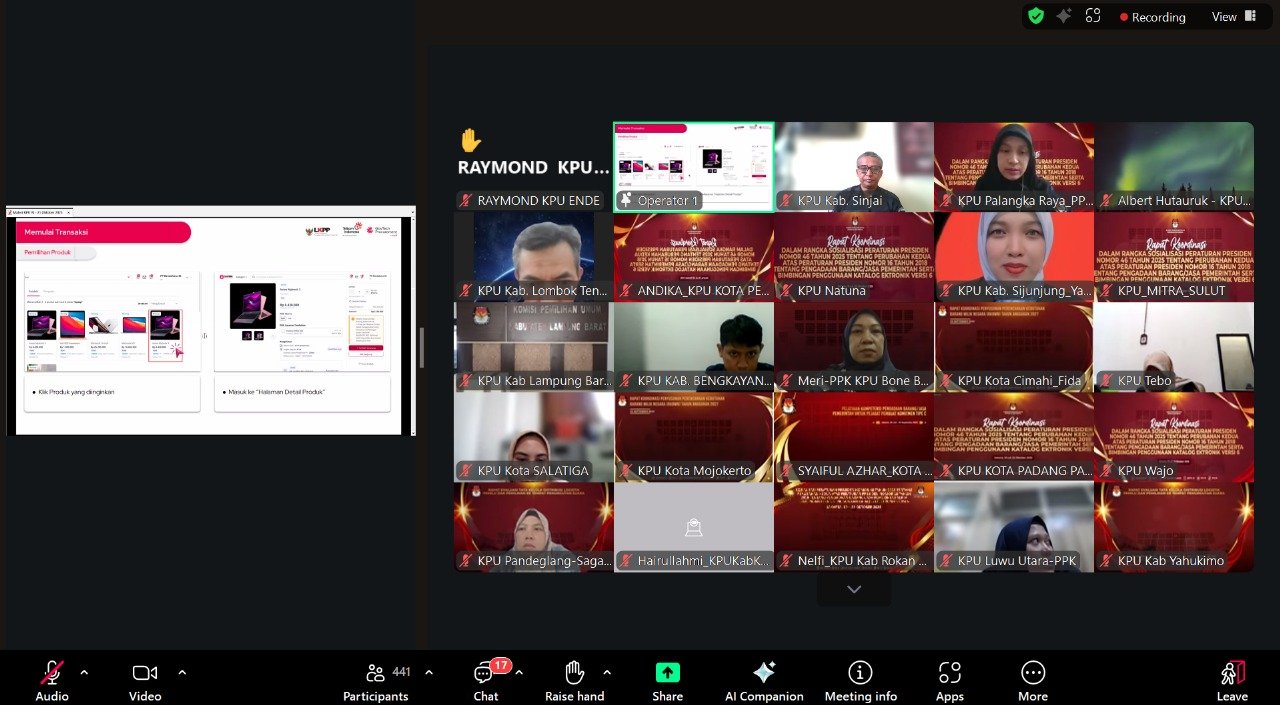This screenshot has width=1280, height=705.
Task: Click the green encryption shield icon
Action: coord(1036,16)
